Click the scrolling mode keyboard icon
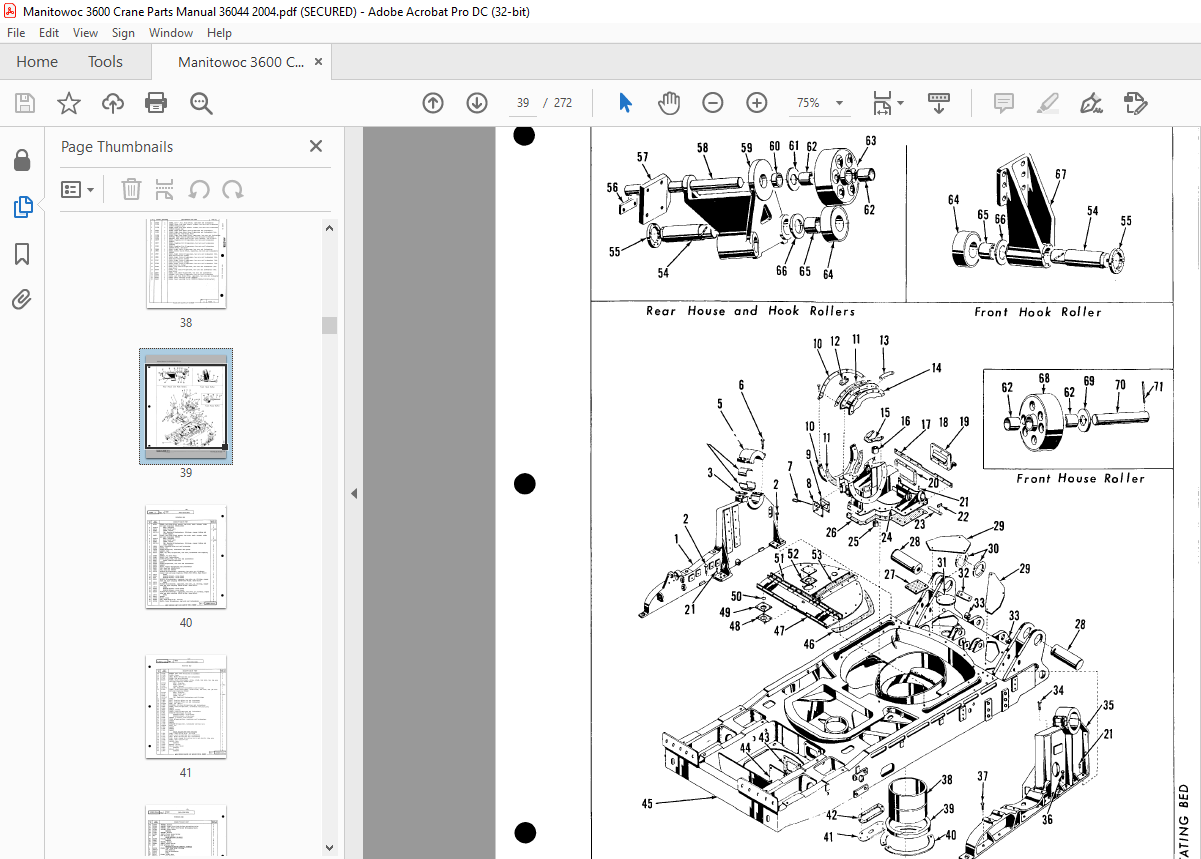Screen dimensions: 1201x859 click(x=939, y=103)
